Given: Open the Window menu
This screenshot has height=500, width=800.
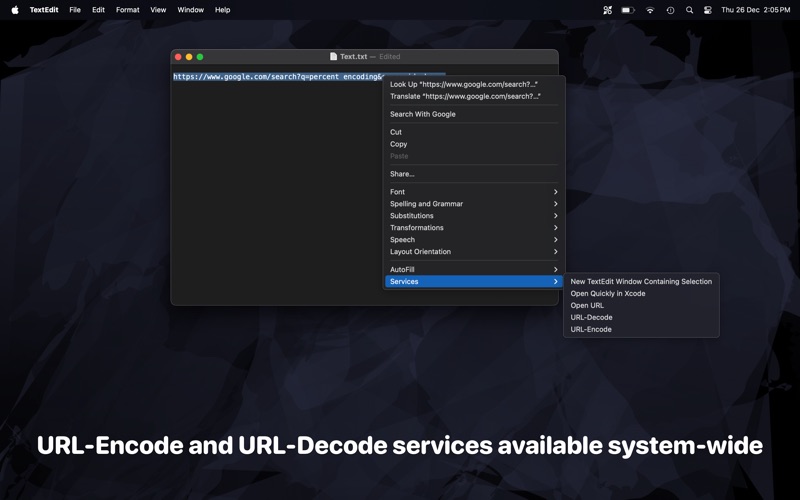Looking at the screenshot, I should [190, 10].
